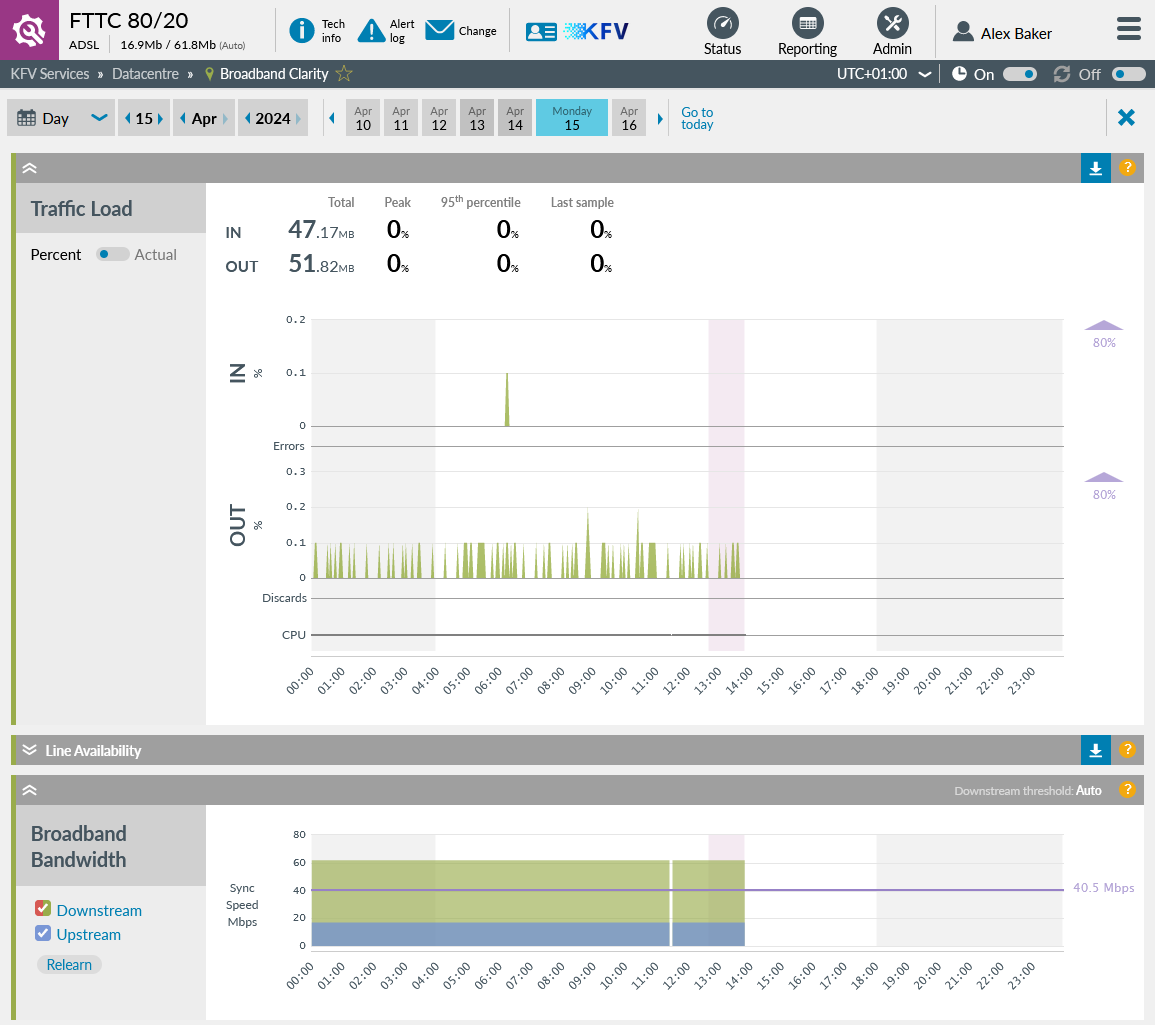Open help for Broadband Bandwidth panel

(x=1128, y=790)
